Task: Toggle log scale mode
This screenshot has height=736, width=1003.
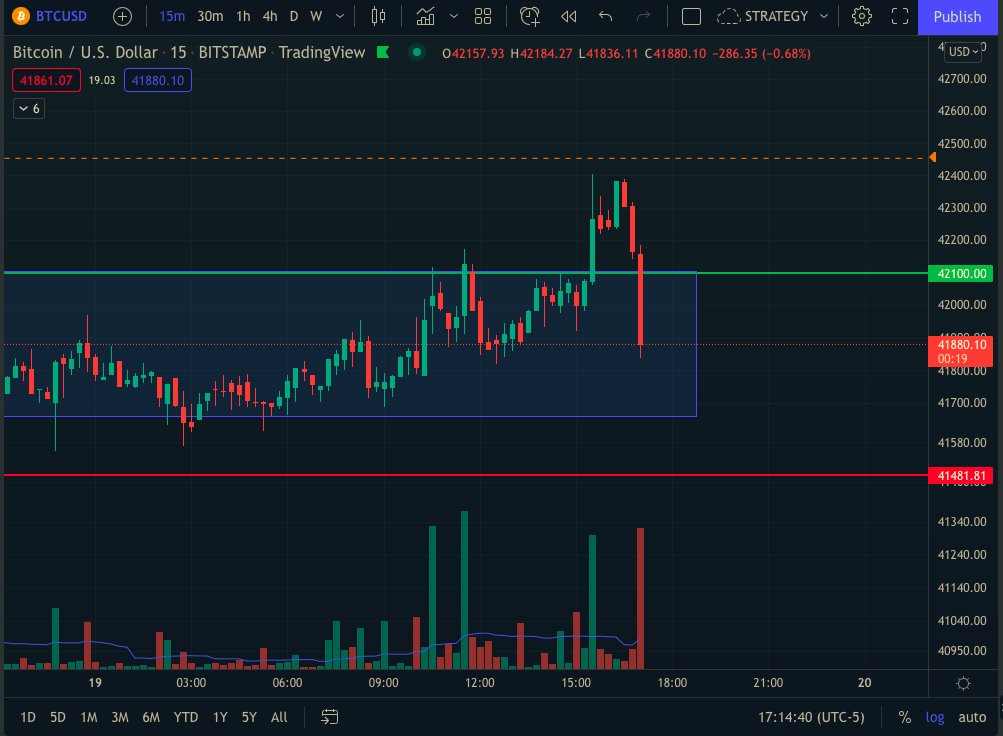Action: click(x=935, y=717)
